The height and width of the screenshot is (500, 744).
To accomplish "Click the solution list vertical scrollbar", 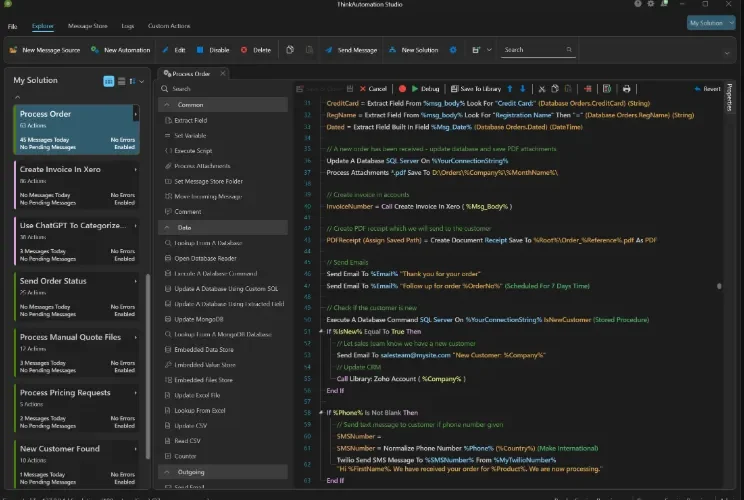I will (148, 365).
